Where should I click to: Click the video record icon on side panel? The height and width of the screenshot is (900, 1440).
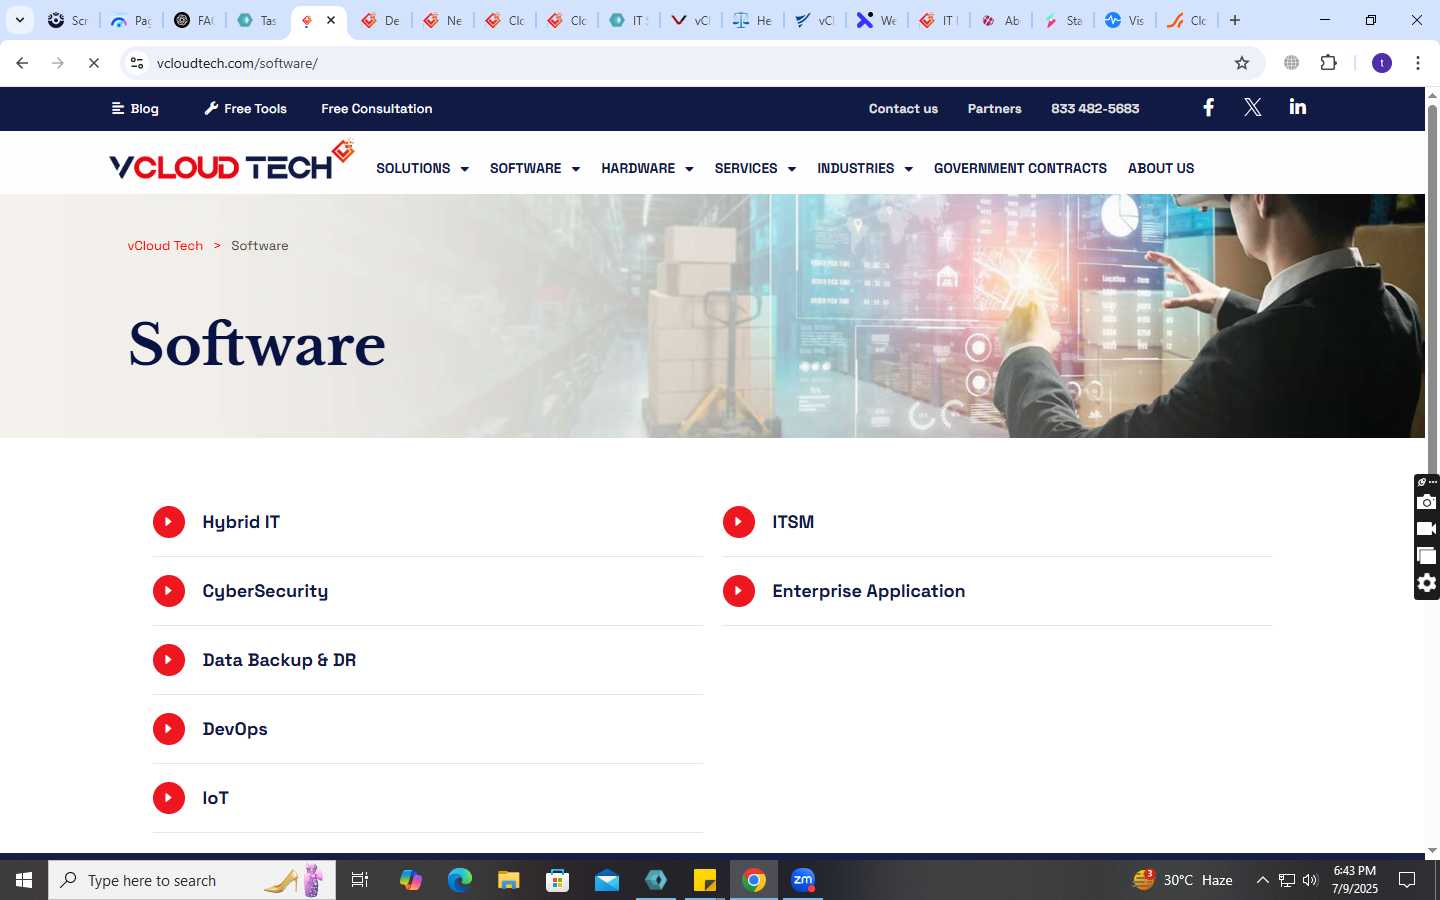pos(1427,529)
